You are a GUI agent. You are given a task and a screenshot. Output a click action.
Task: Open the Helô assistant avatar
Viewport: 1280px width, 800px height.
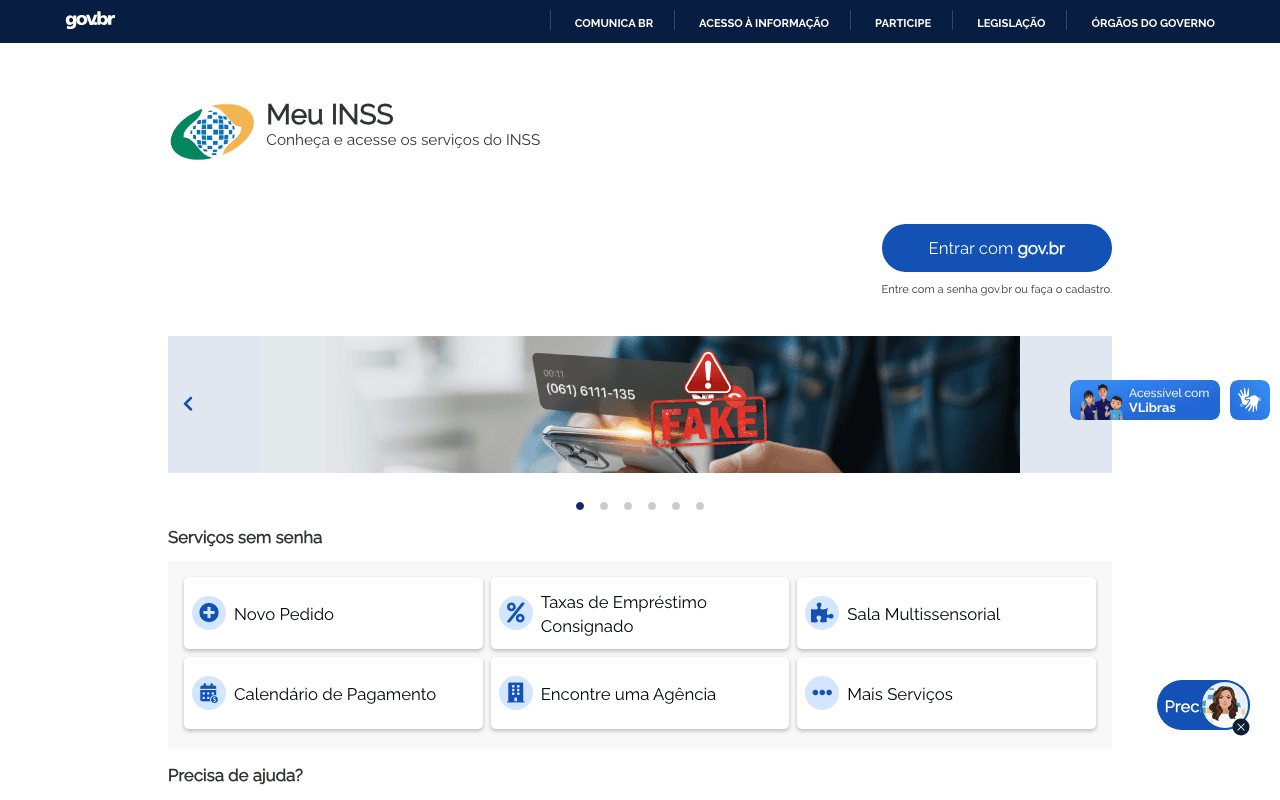point(1227,704)
